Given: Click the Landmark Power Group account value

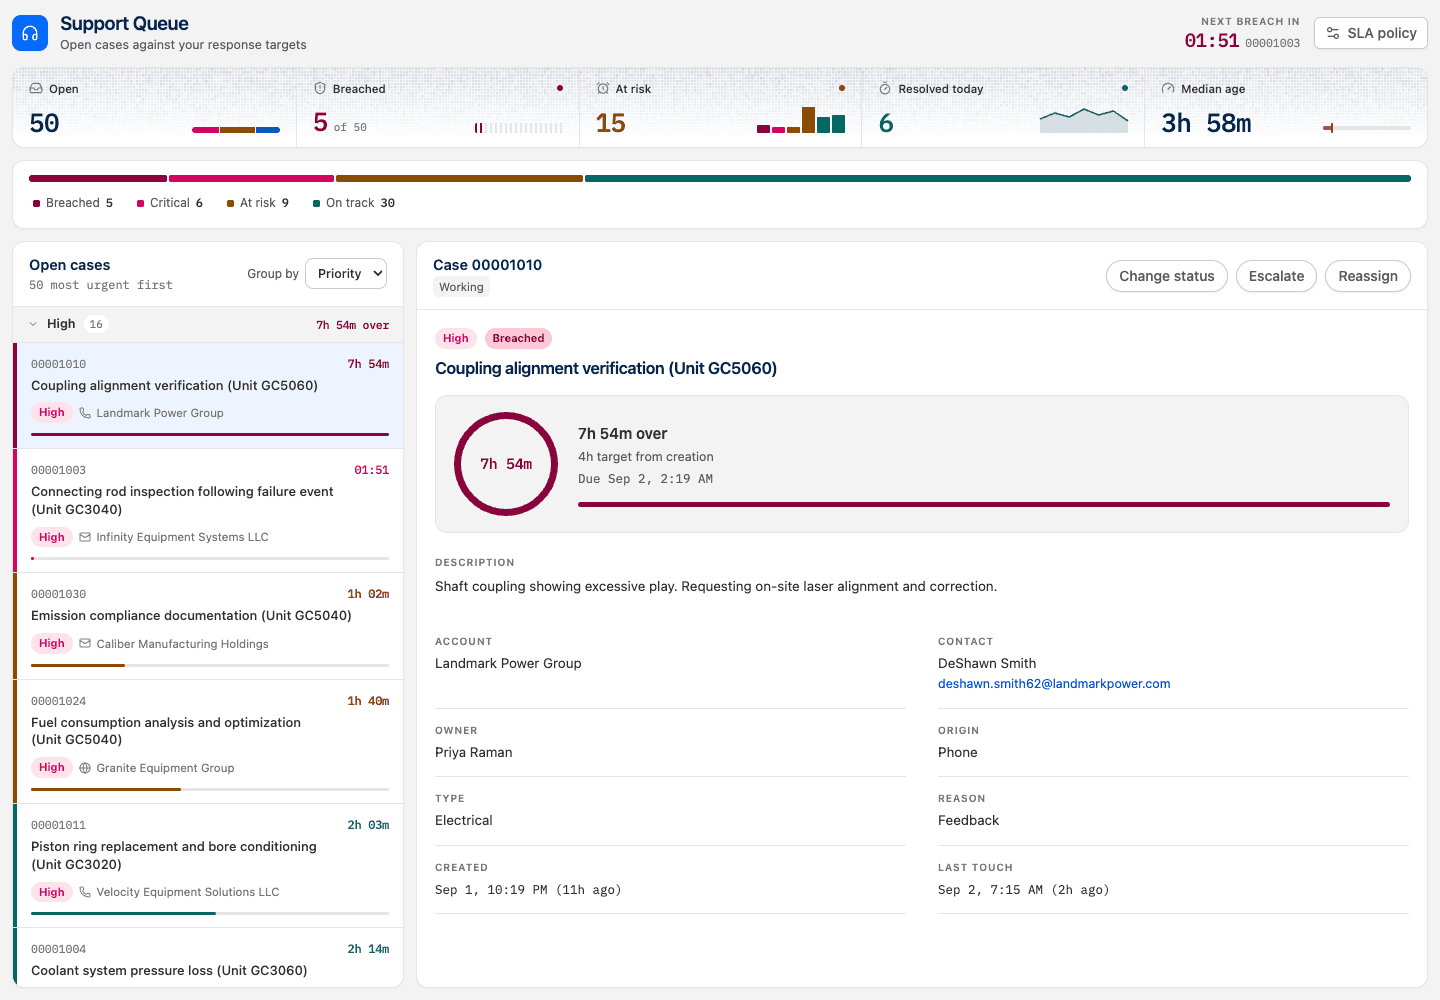Looking at the screenshot, I should pos(508,664).
